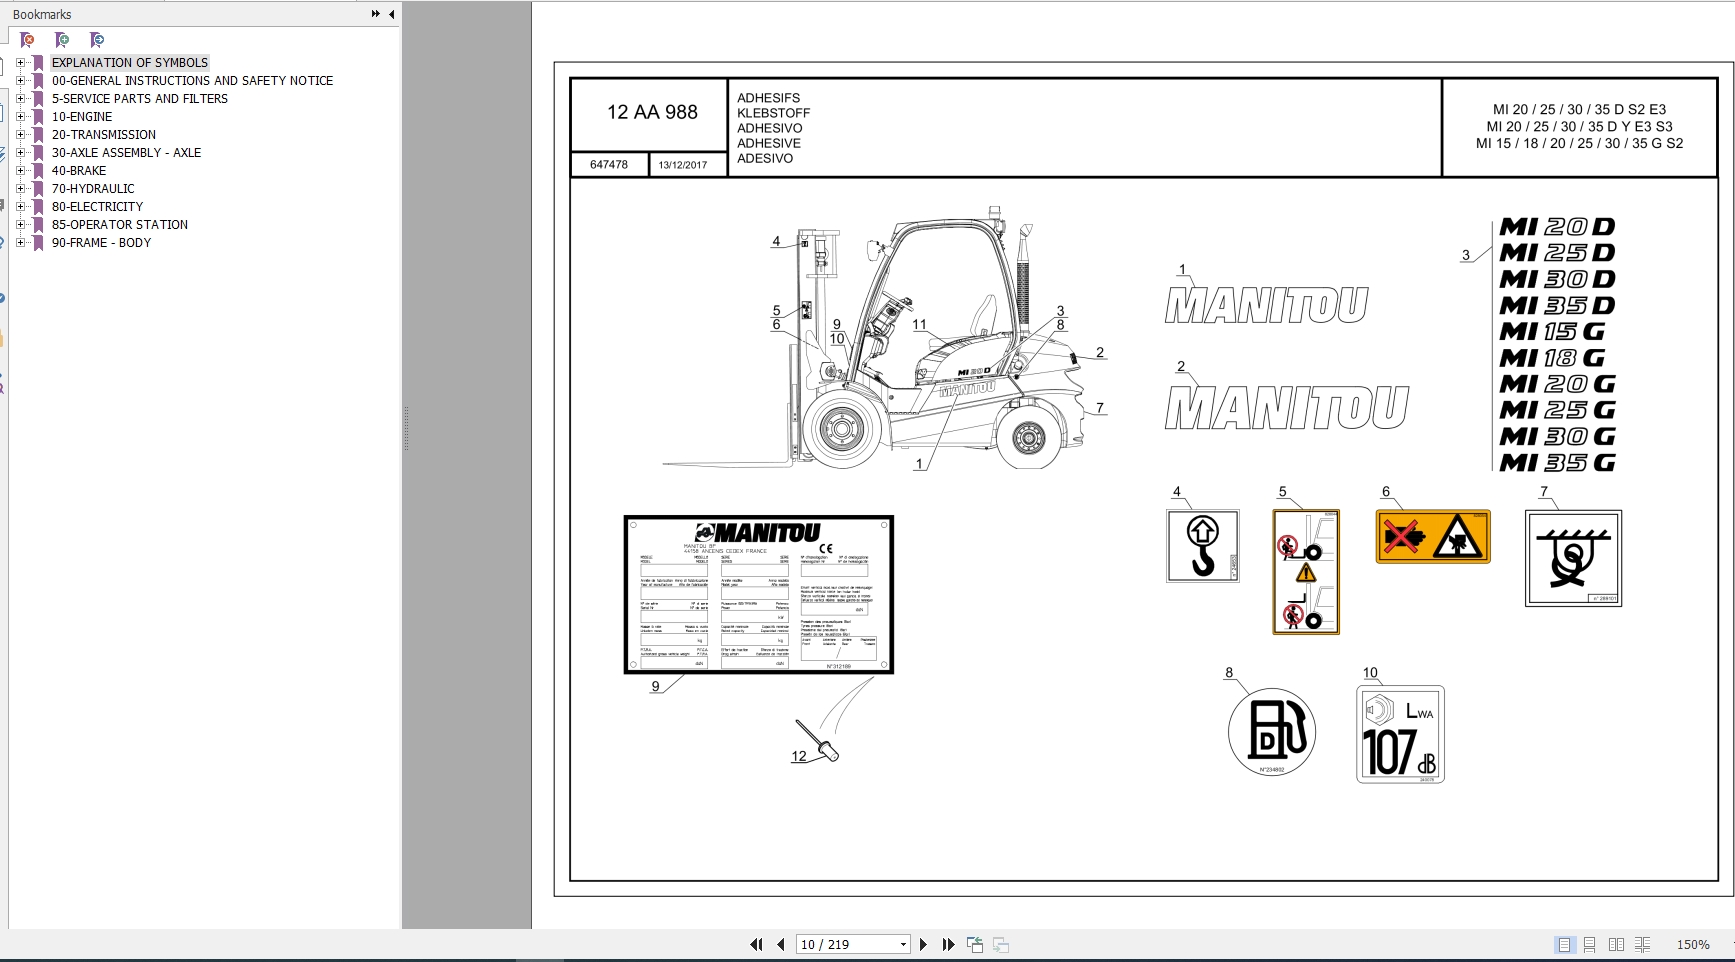Image resolution: width=1735 pixels, height=962 pixels.
Task: Click the part number 647478 cell
Action: click(x=609, y=164)
